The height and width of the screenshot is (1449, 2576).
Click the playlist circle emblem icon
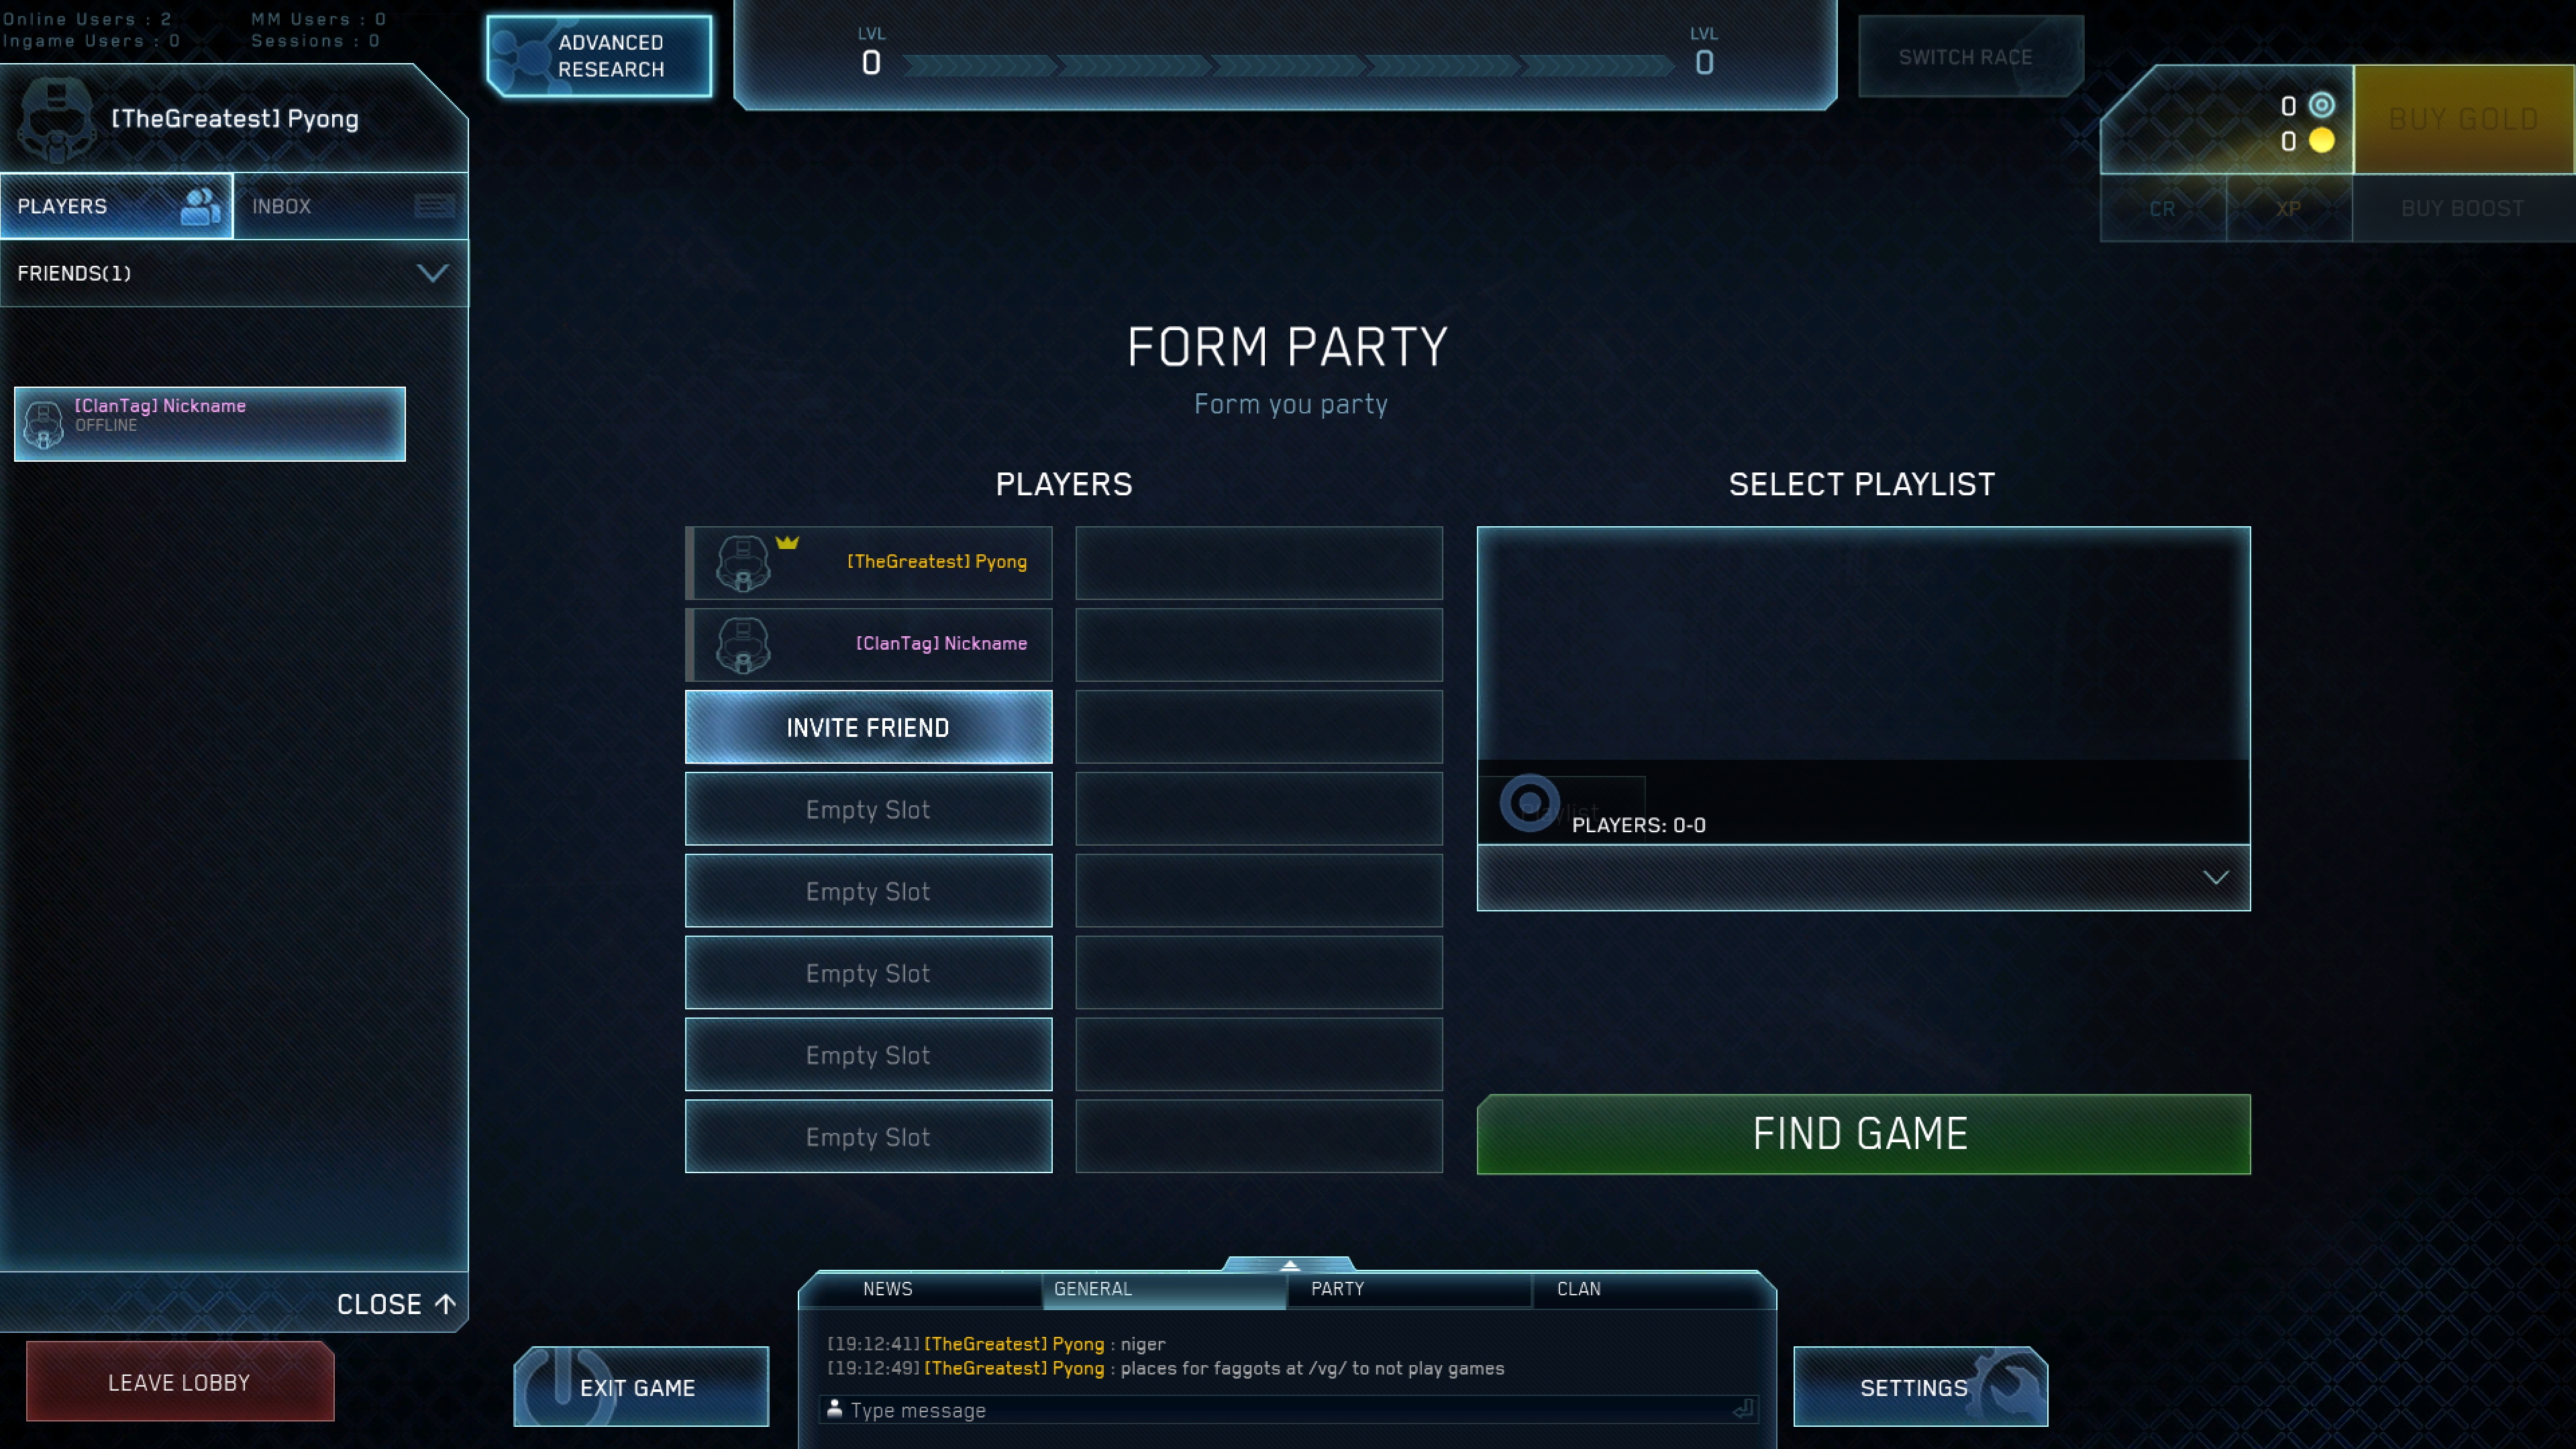point(1529,802)
